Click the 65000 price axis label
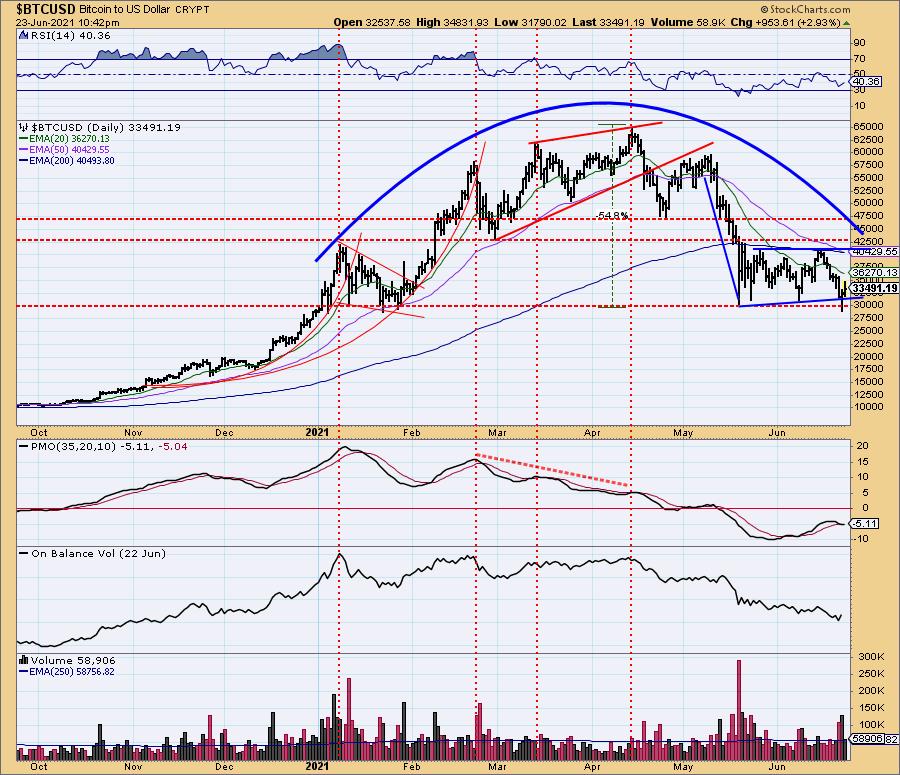The height and width of the screenshot is (775, 900). tap(868, 127)
